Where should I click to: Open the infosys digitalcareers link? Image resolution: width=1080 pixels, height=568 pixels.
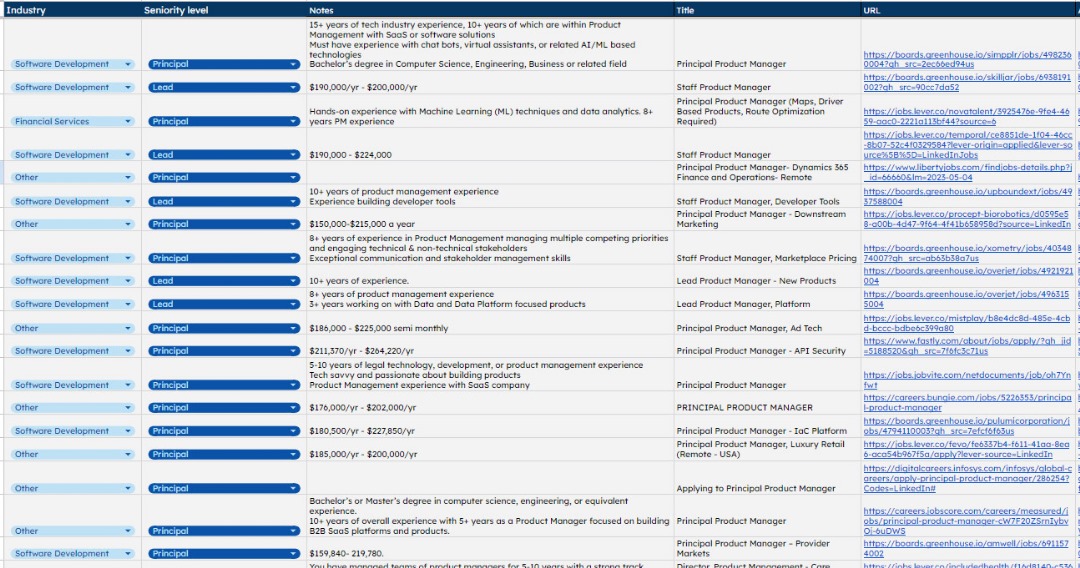tap(968, 478)
